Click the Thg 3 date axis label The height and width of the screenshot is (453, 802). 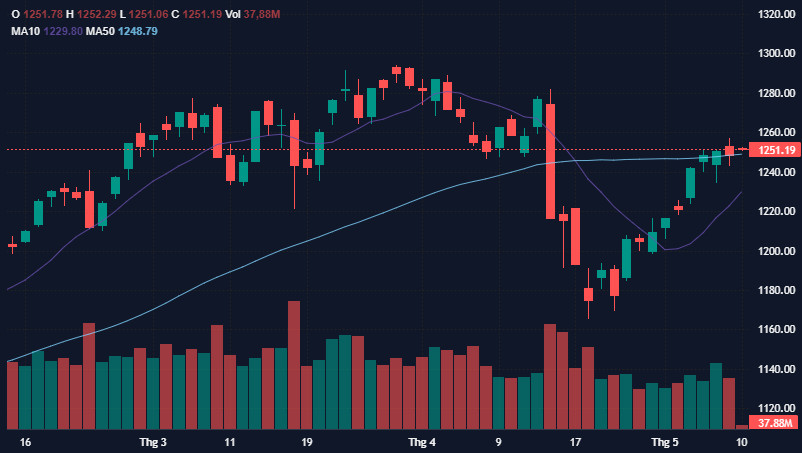click(153, 442)
